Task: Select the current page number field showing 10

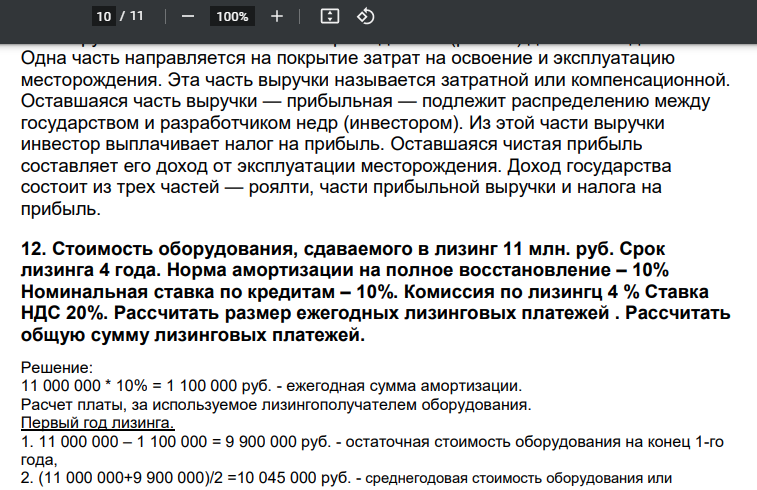Action: [103, 16]
